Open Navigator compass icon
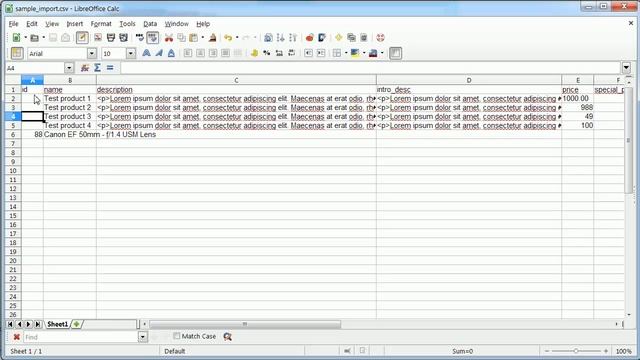640x360 pixels. [x=338, y=38]
